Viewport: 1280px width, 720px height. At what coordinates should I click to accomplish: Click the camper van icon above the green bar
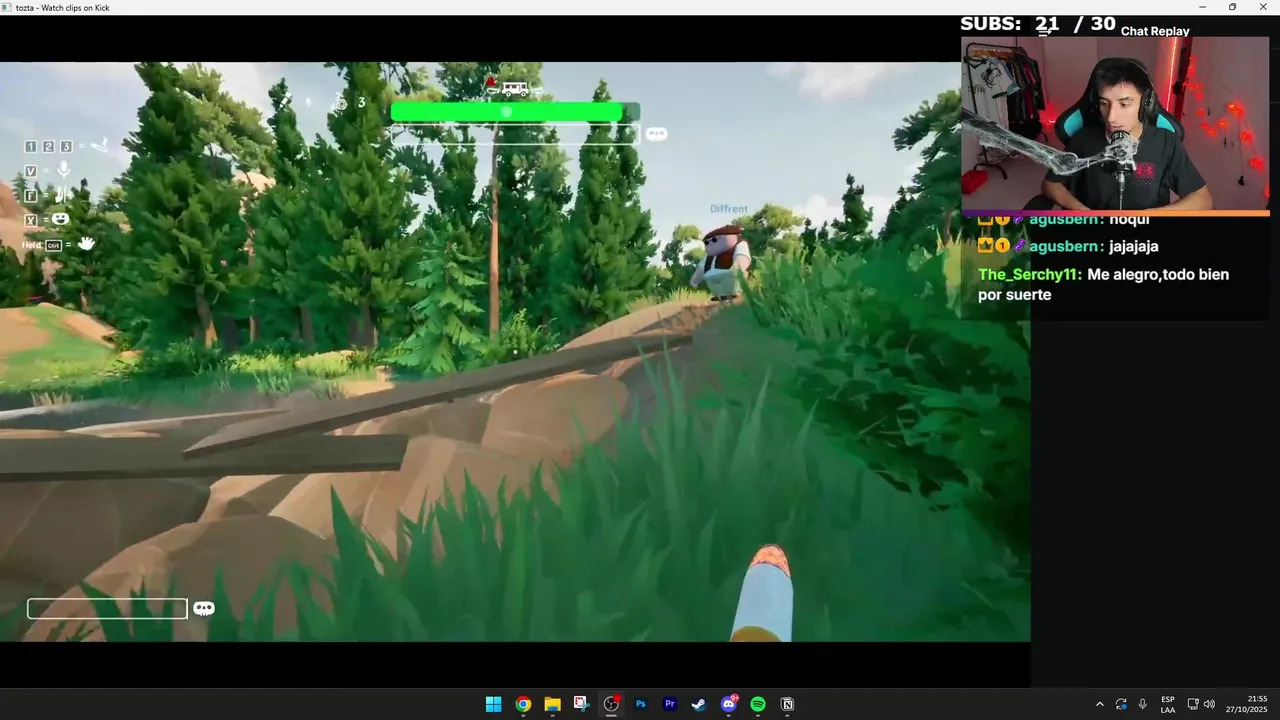pyautogui.click(x=515, y=88)
